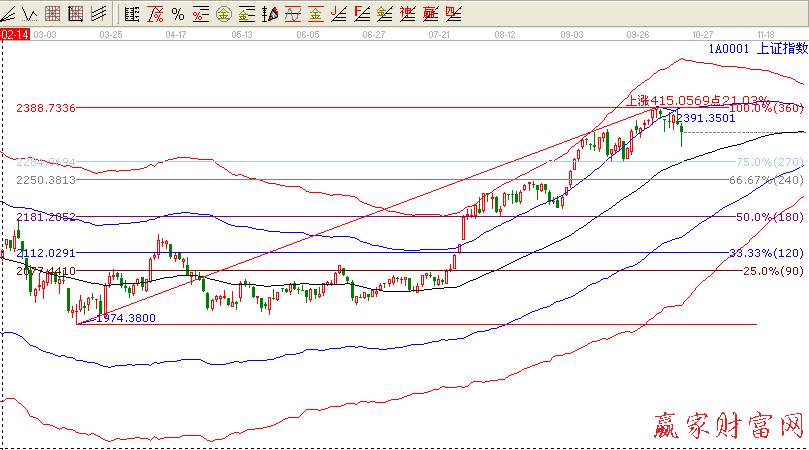This screenshot has height=450, width=809.
Task: Click the 1A0001 上证指数 stock label
Action: (757, 49)
